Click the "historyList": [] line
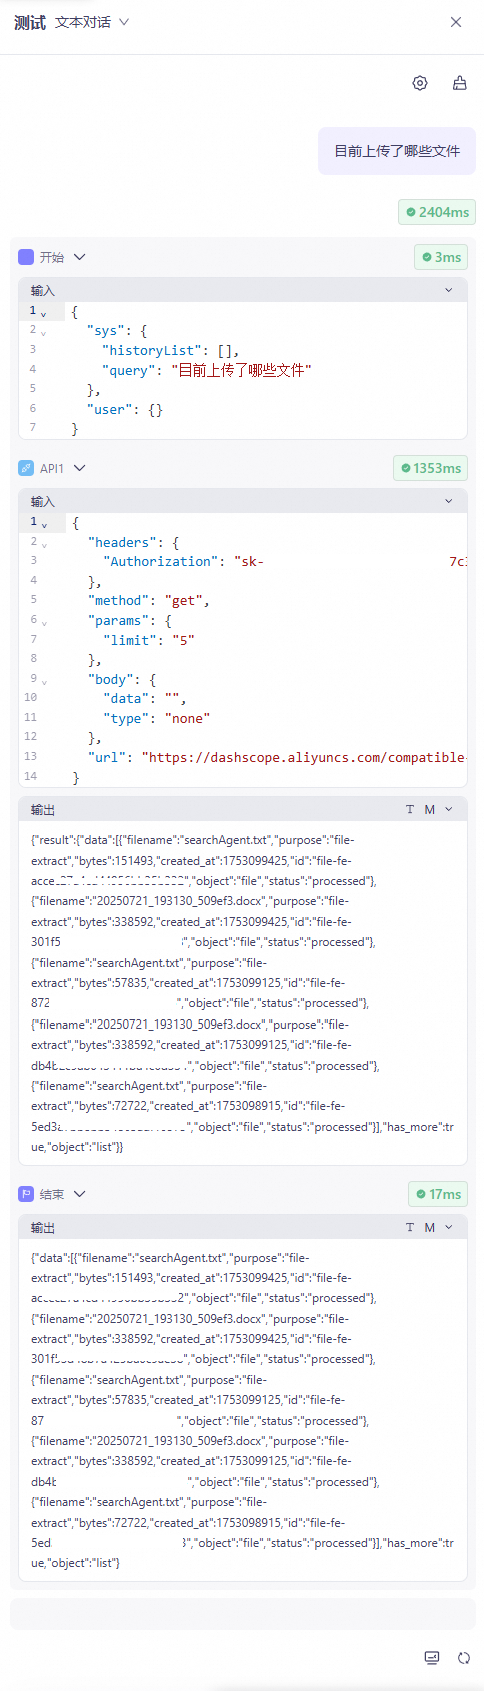Viewport: 484px width, 1691px height. [171, 351]
